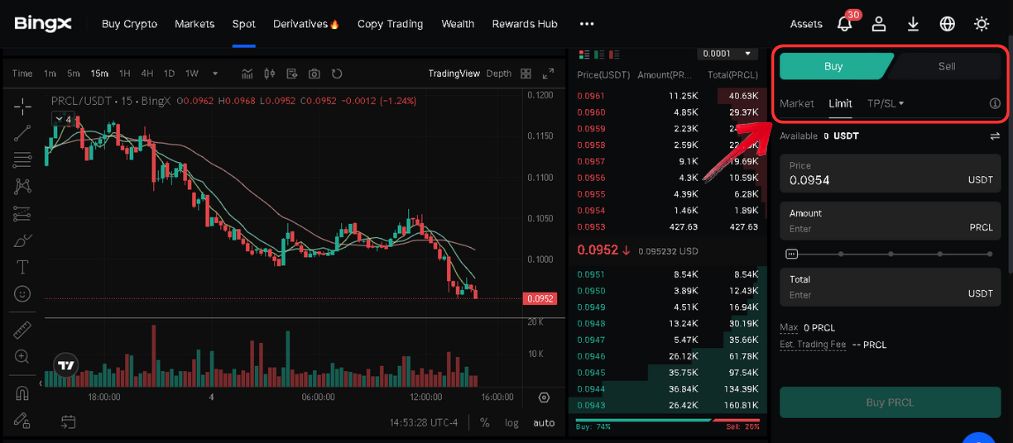The image size is (1013, 443).
Task: Select the 1D timeframe
Action: tap(169, 74)
